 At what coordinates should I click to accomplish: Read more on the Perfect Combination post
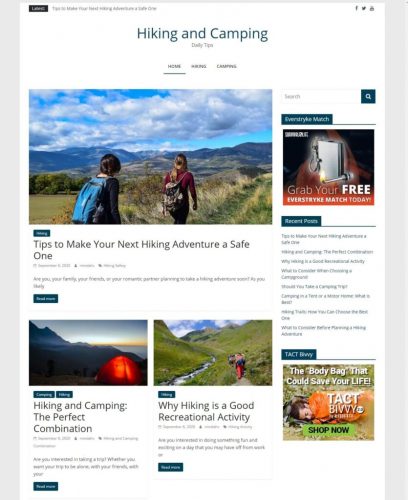46,486
